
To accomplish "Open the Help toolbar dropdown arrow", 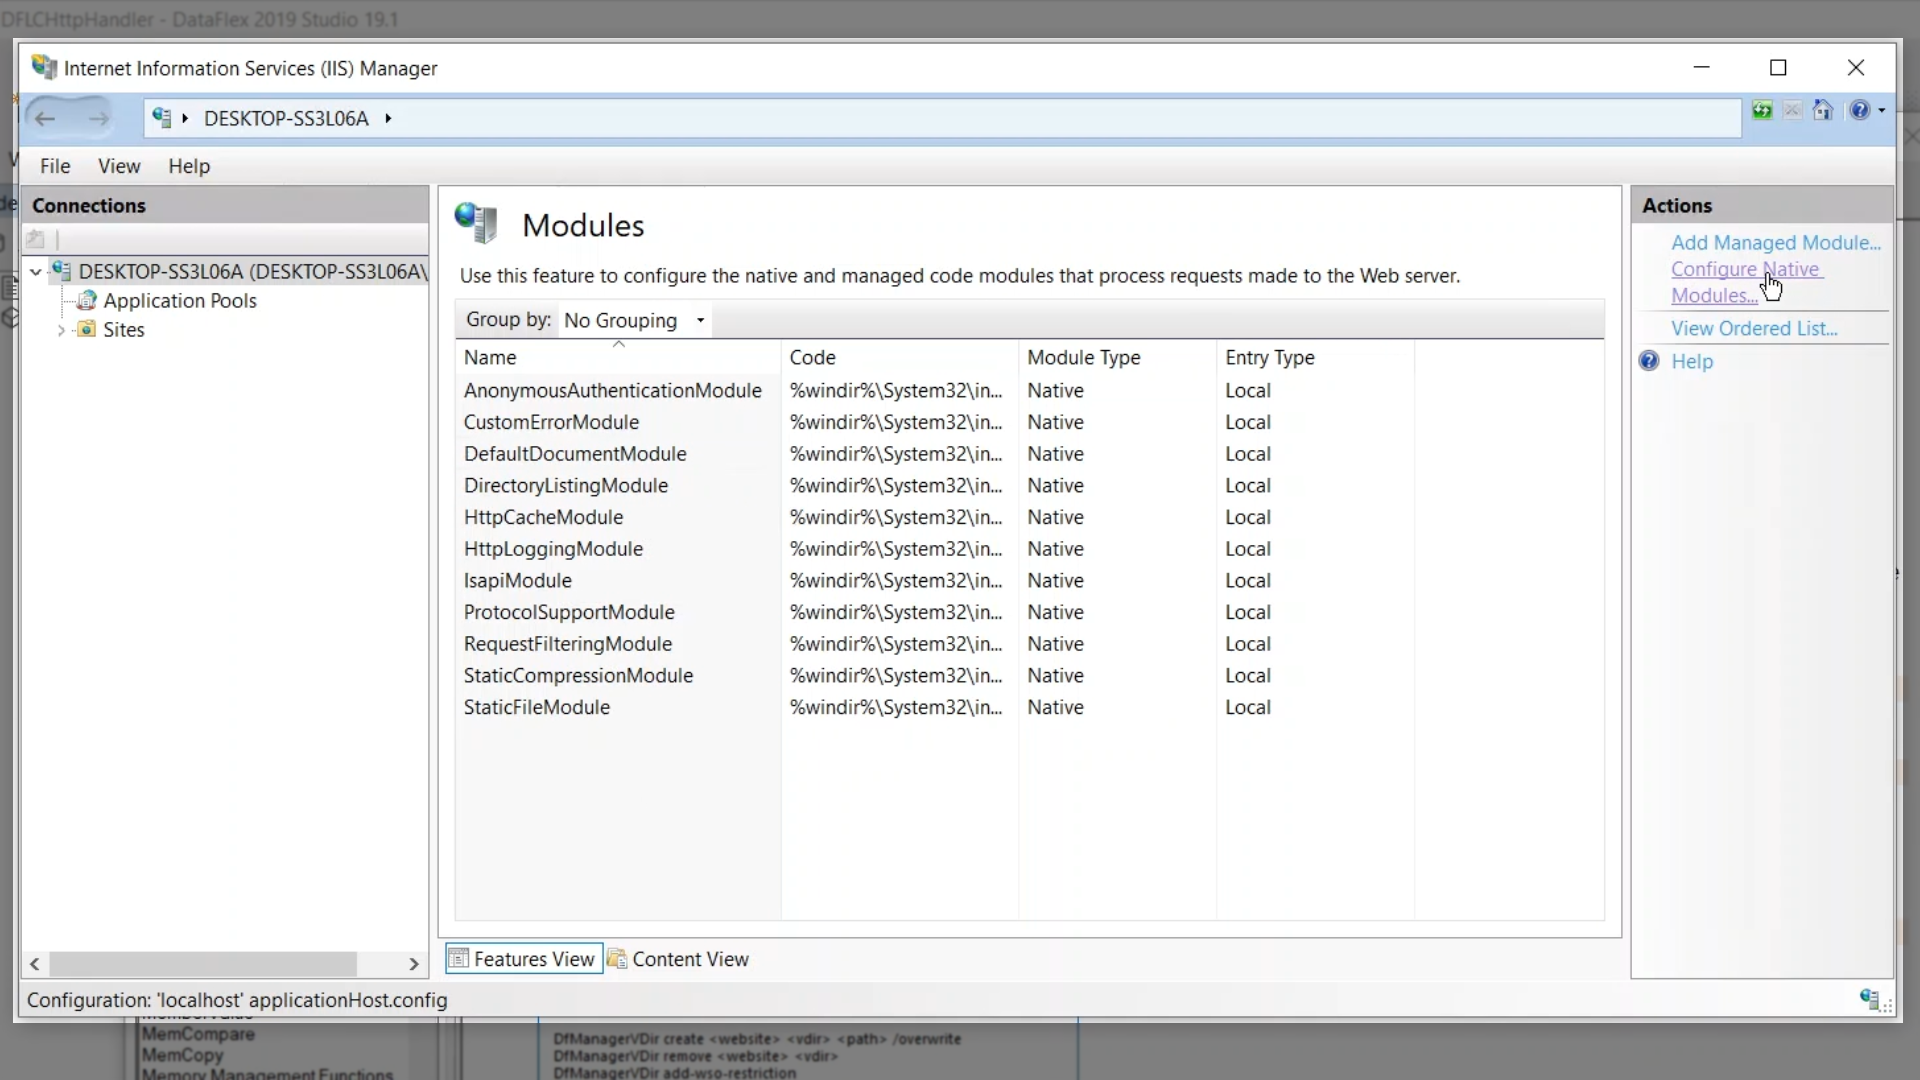I will pos(1882,111).
